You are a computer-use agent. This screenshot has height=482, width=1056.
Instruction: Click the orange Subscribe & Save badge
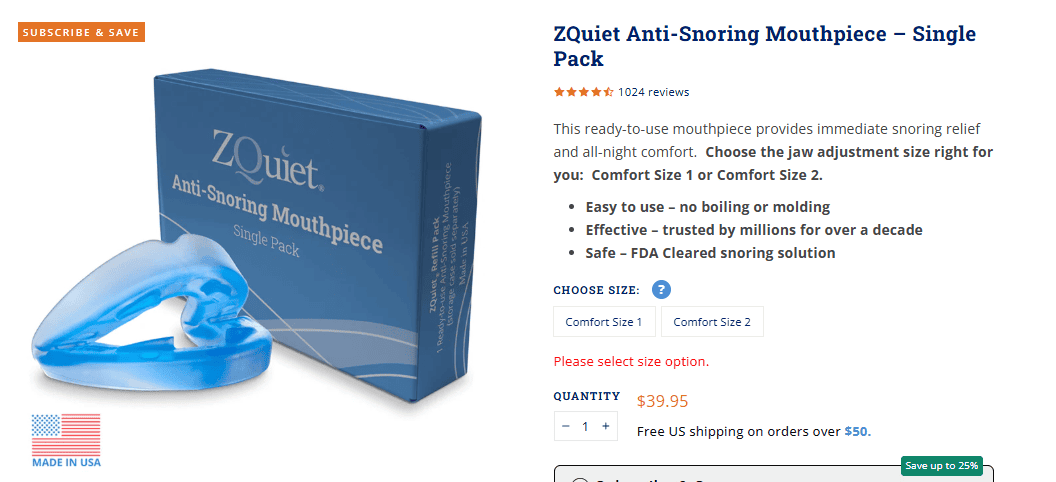81,32
